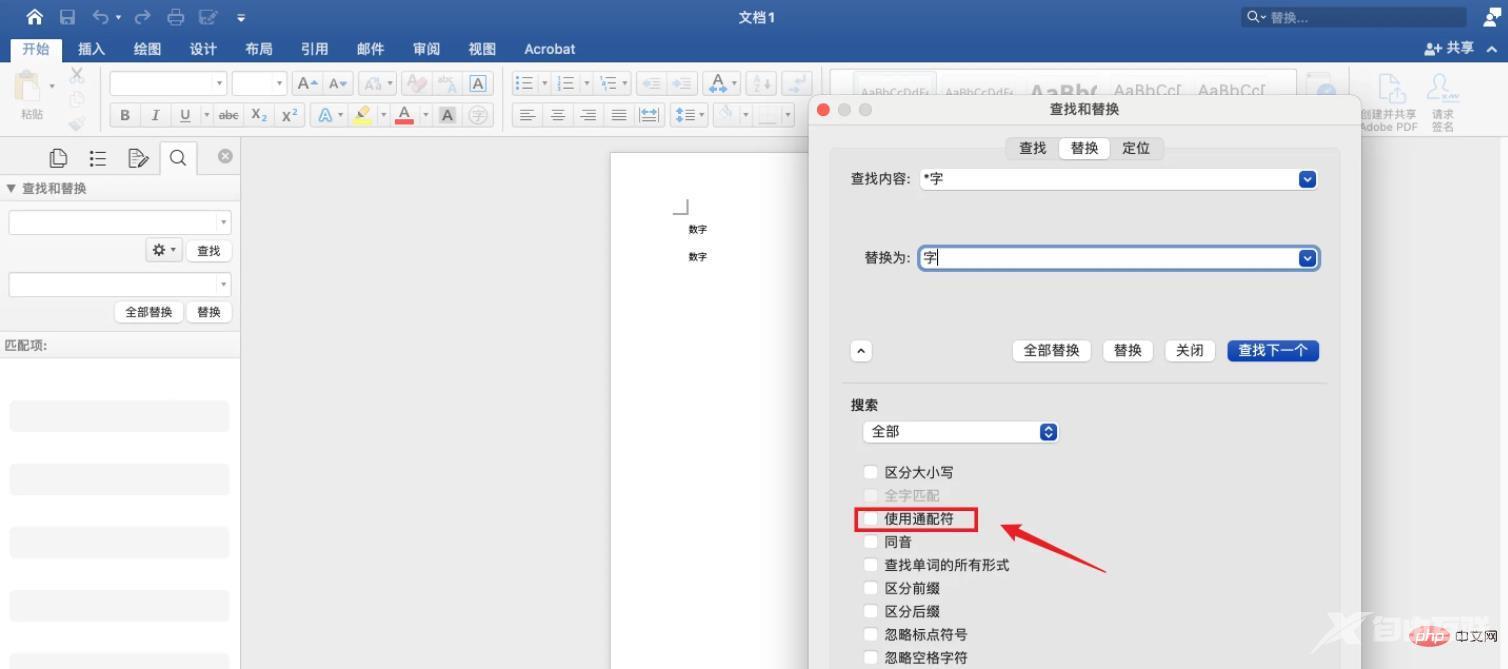
Task: Check the 区分大小写 option
Action: [871, 472]
